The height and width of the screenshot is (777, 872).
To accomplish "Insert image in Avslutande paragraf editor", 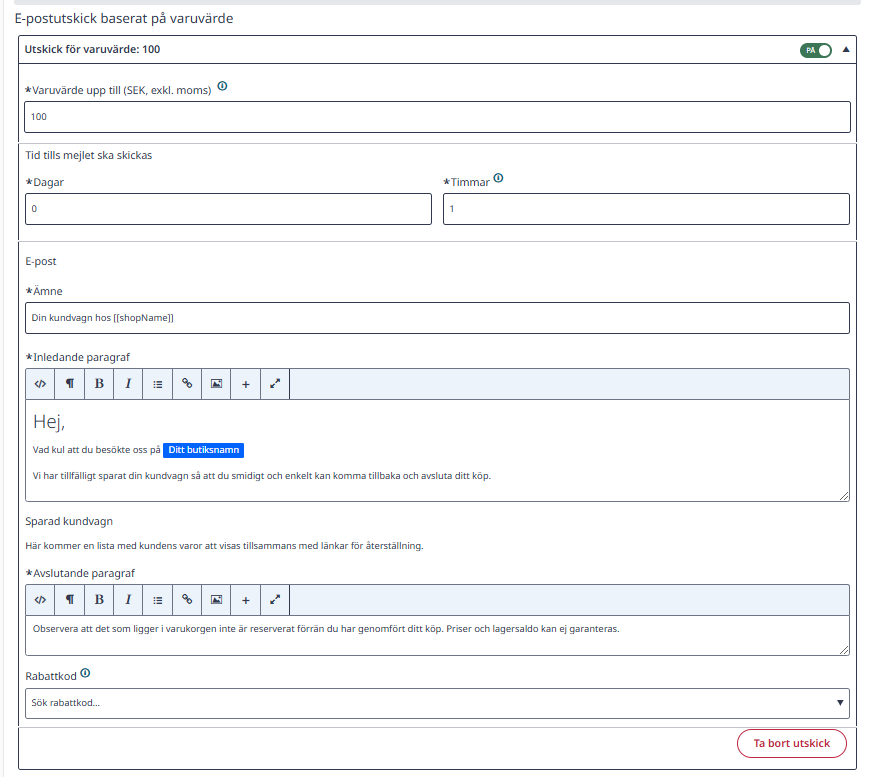I will pyautogui.click(x=216, y=600).
